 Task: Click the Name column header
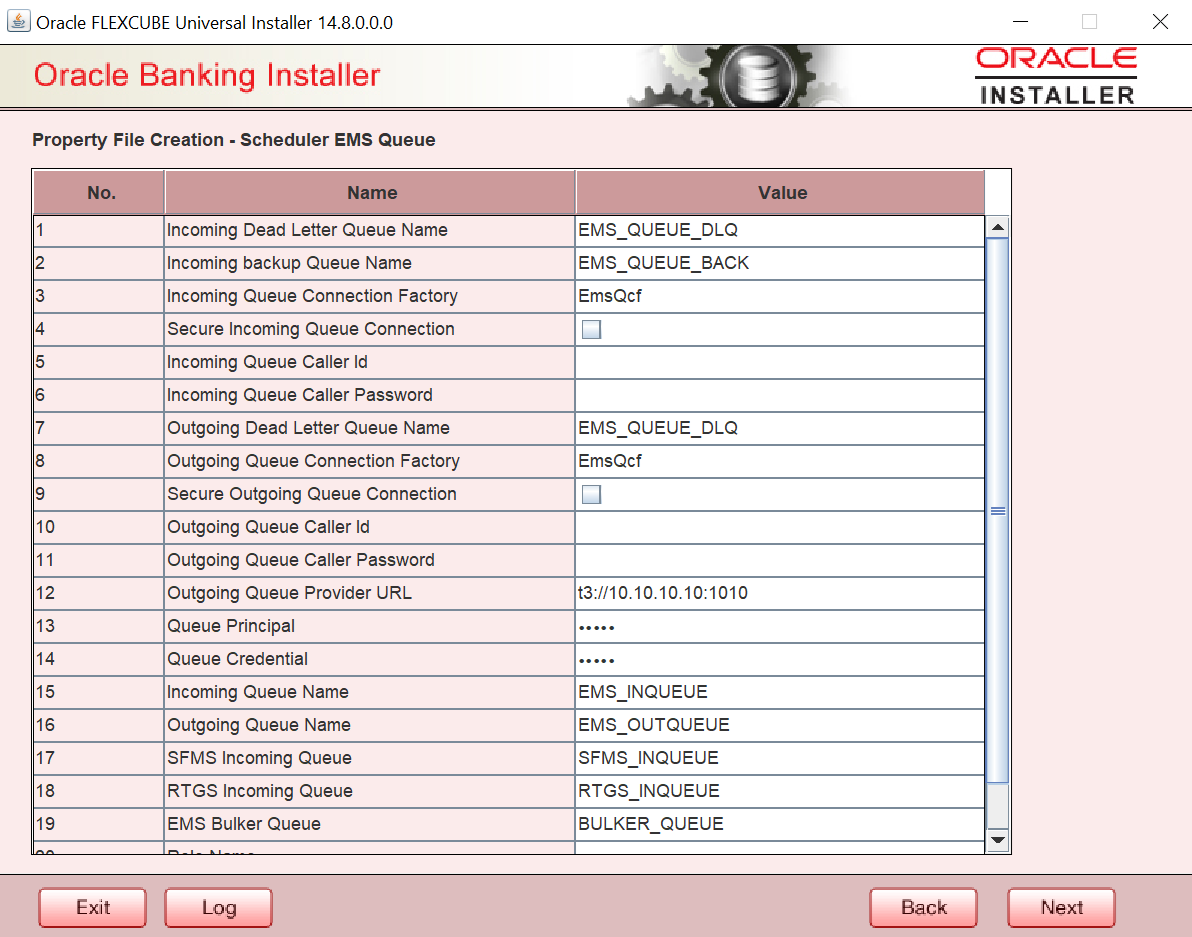(x=370, y=193)
